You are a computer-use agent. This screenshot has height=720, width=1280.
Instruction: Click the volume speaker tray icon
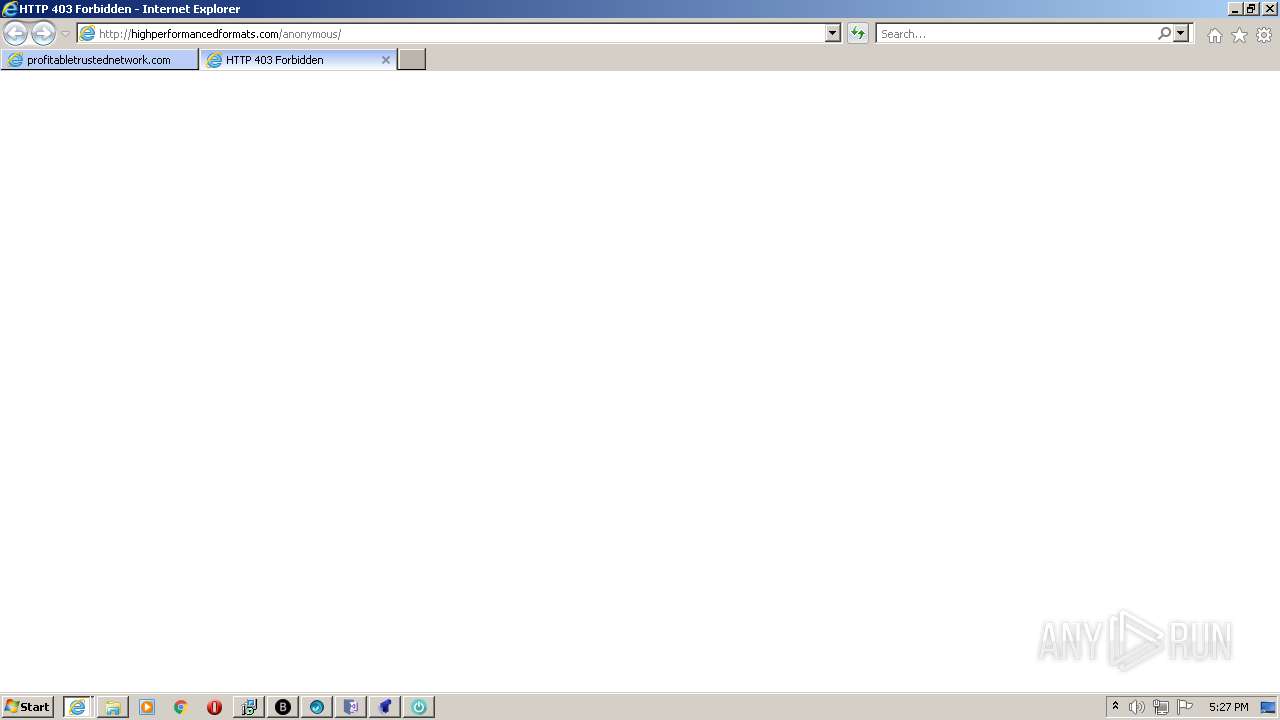point(1137,707)
